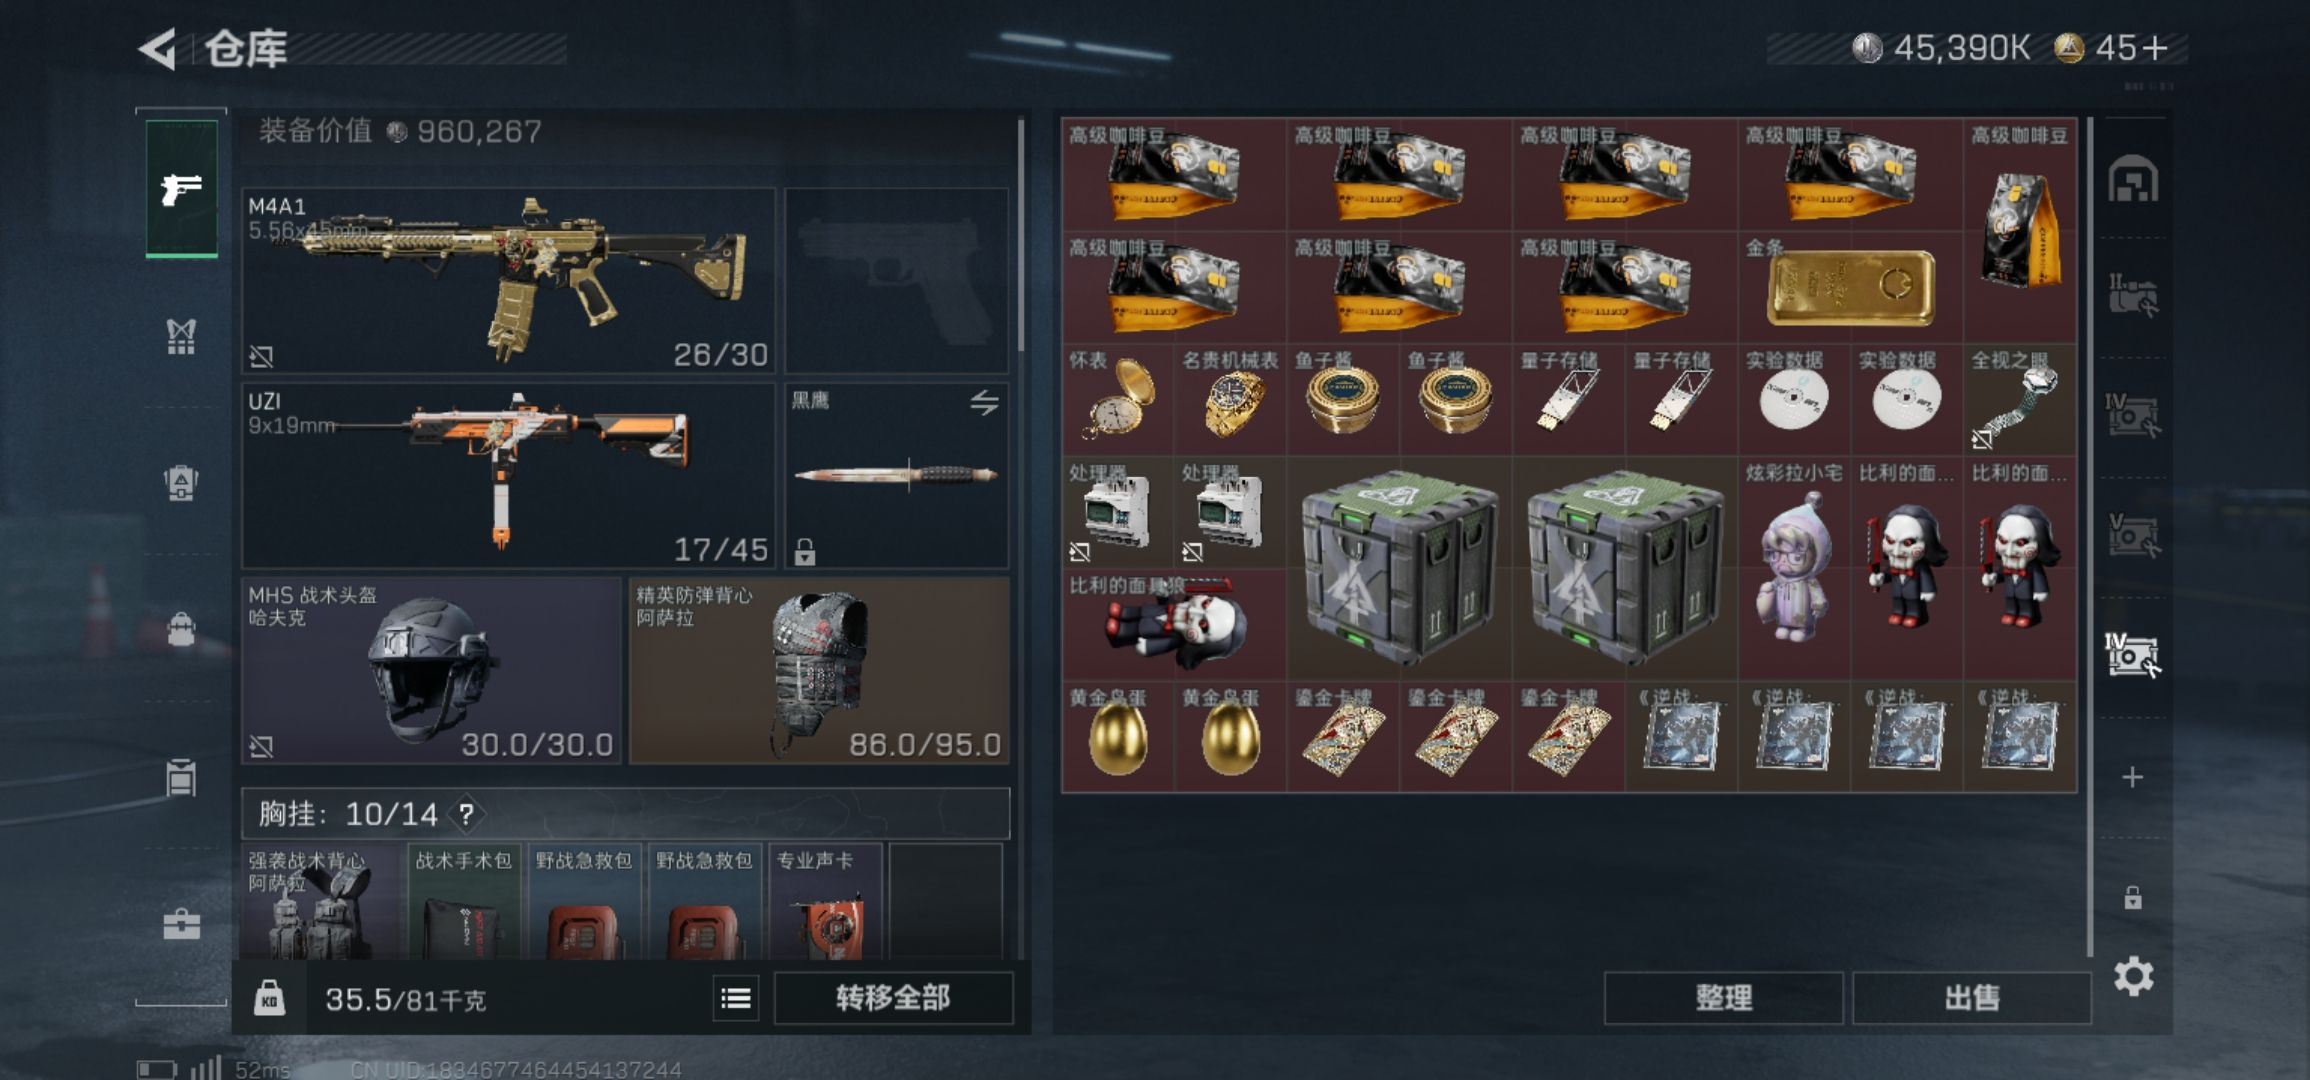Select the home stash icon in right sidebar

tap(2133, 179)
